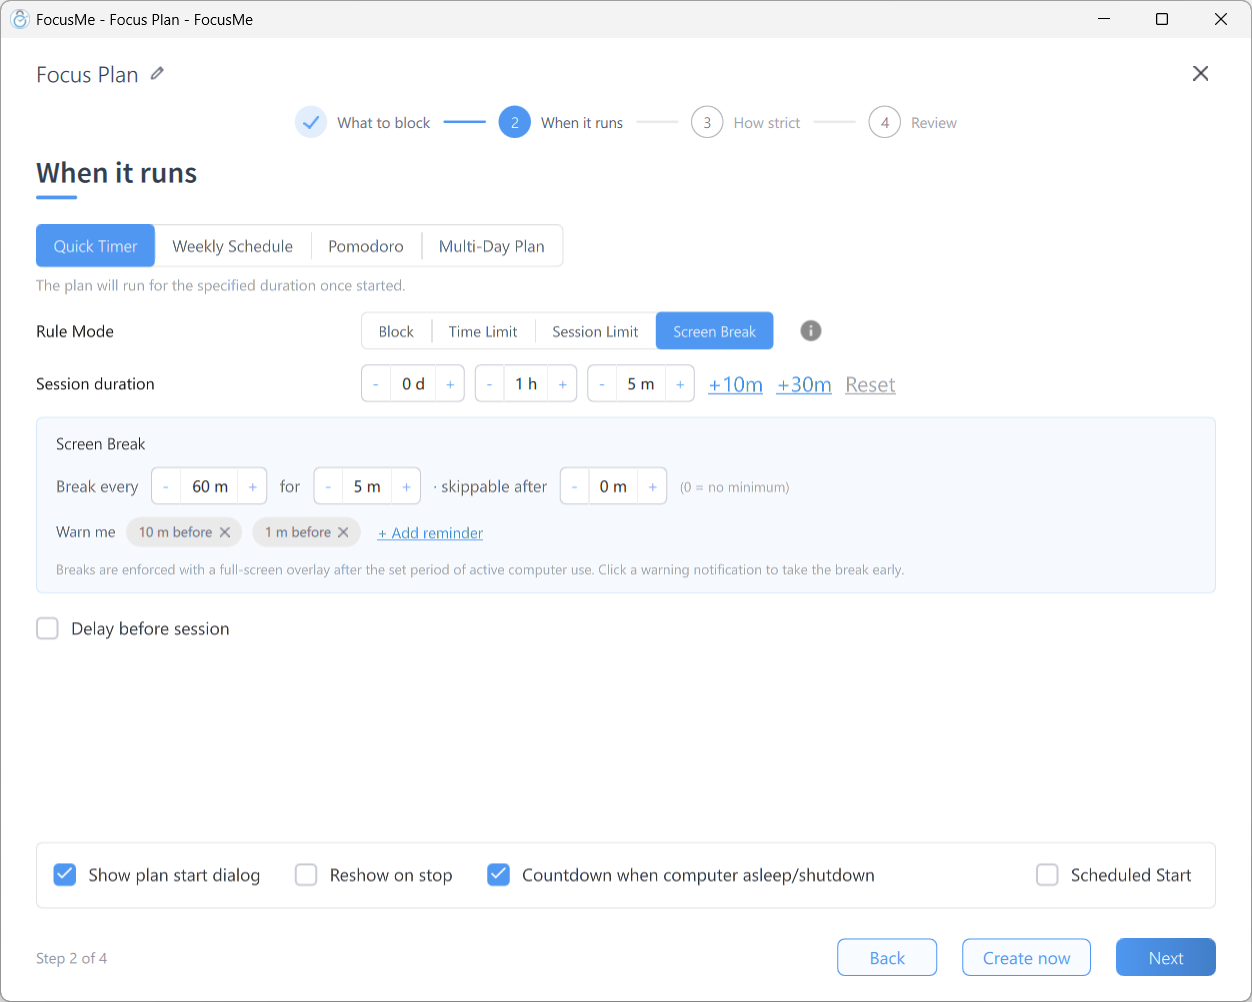Close the Focus Plan wizard with the X
This screenshot has height=1002, width=1252.
click(x=1200, y=73)
